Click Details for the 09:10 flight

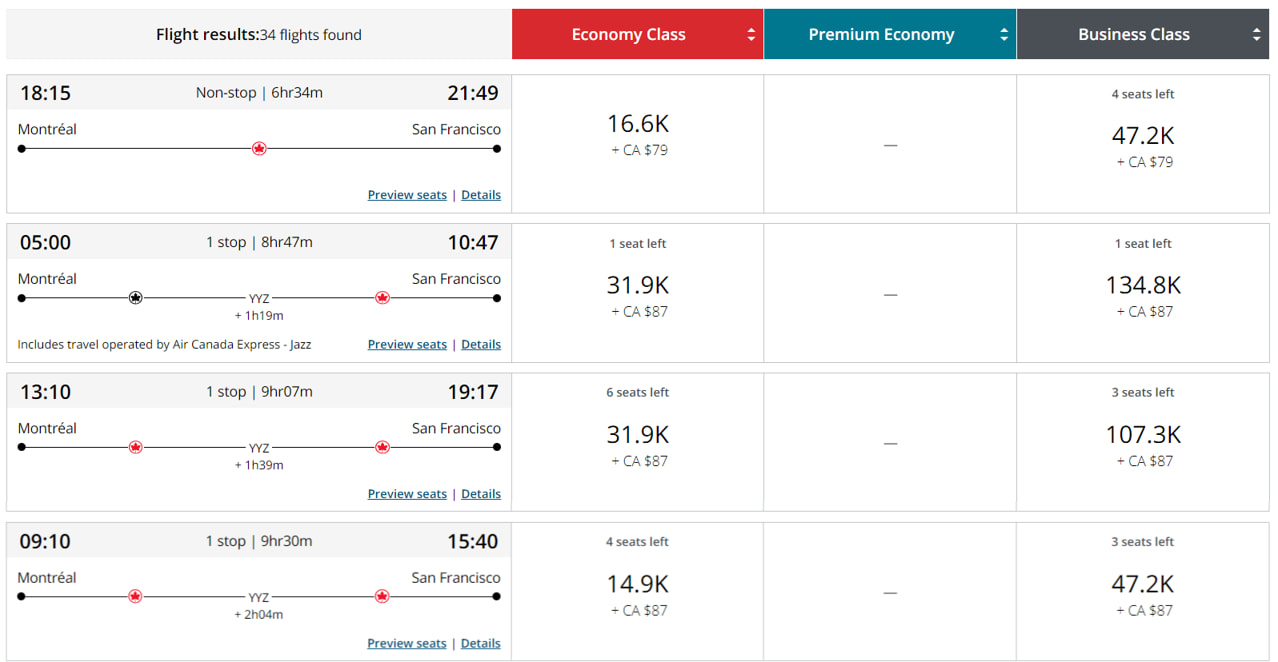(x=481, y=642)
